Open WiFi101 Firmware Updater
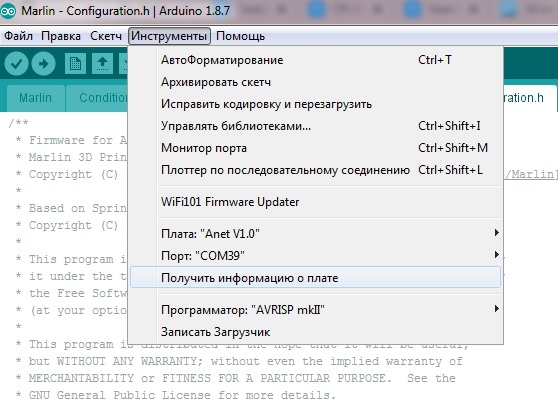The image size is (558, 406). pos(315,202)
